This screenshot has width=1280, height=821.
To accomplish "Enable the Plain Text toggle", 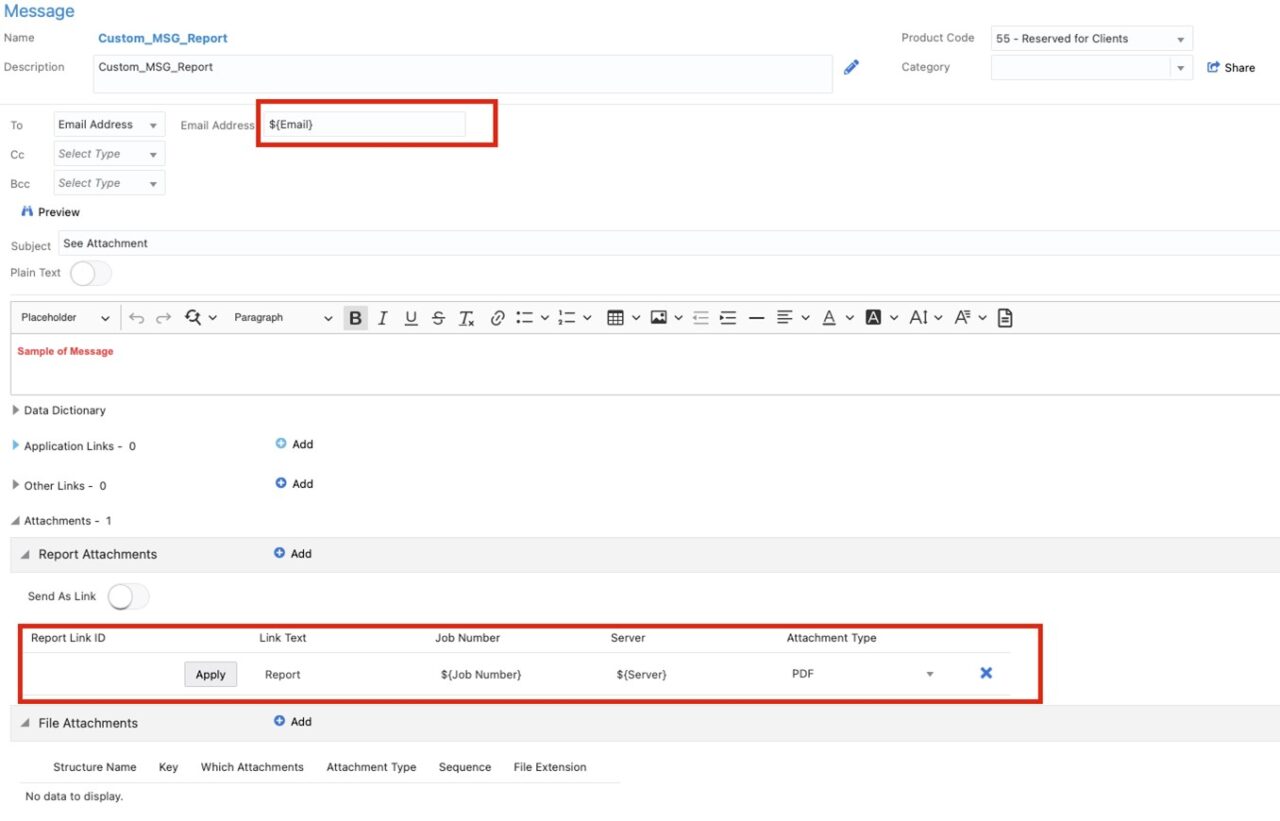I will (x=88, y=272).
